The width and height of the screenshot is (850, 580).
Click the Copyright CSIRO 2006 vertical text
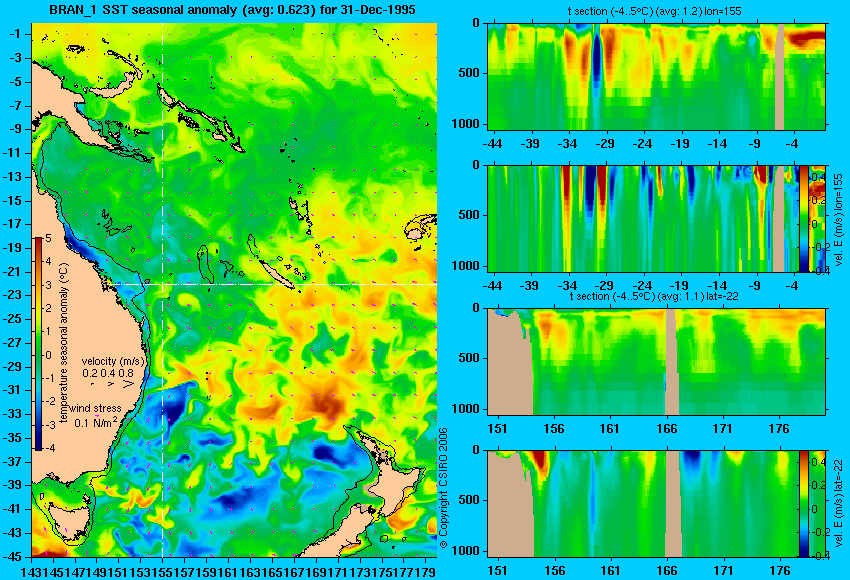tap(443, 488)
